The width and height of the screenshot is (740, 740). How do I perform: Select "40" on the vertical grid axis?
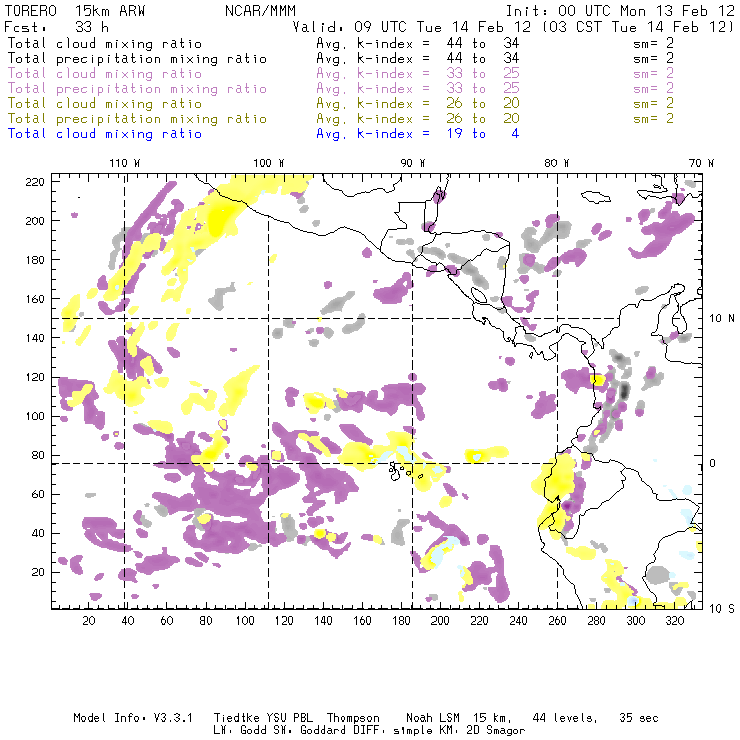pyautogui.click(x=38, y=533)
